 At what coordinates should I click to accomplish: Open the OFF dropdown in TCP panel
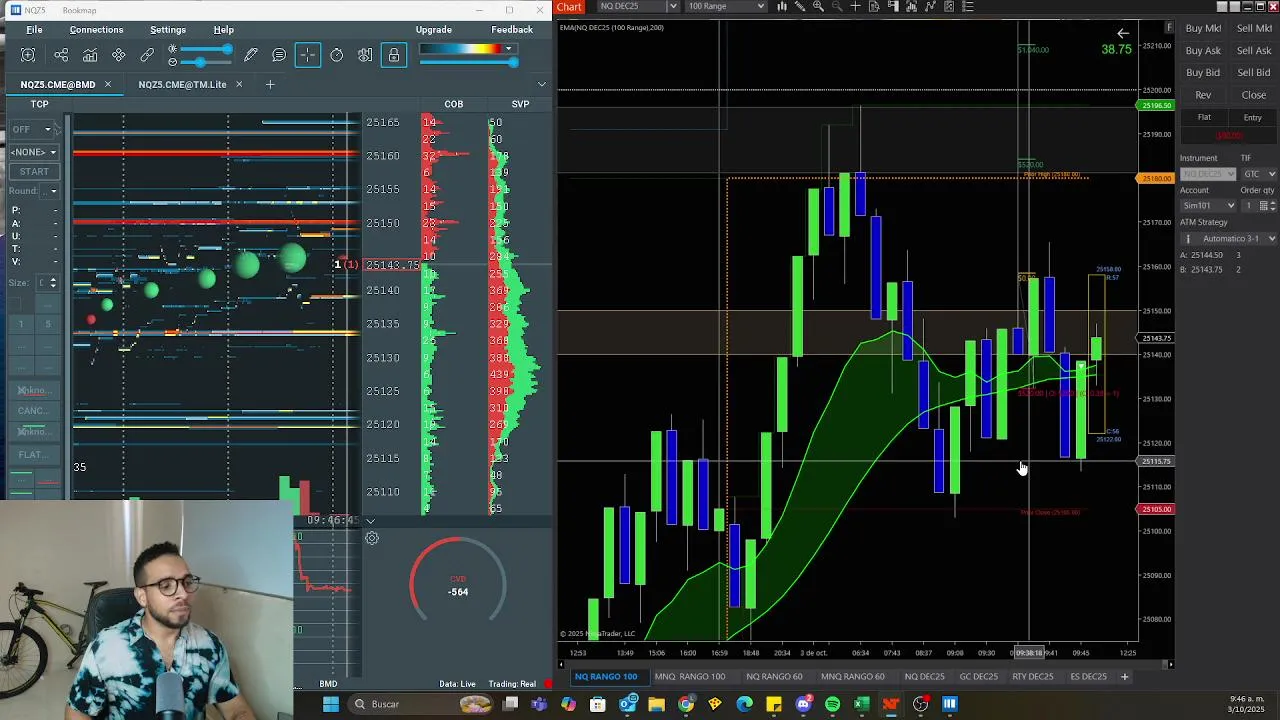click(x=31, y=129)
